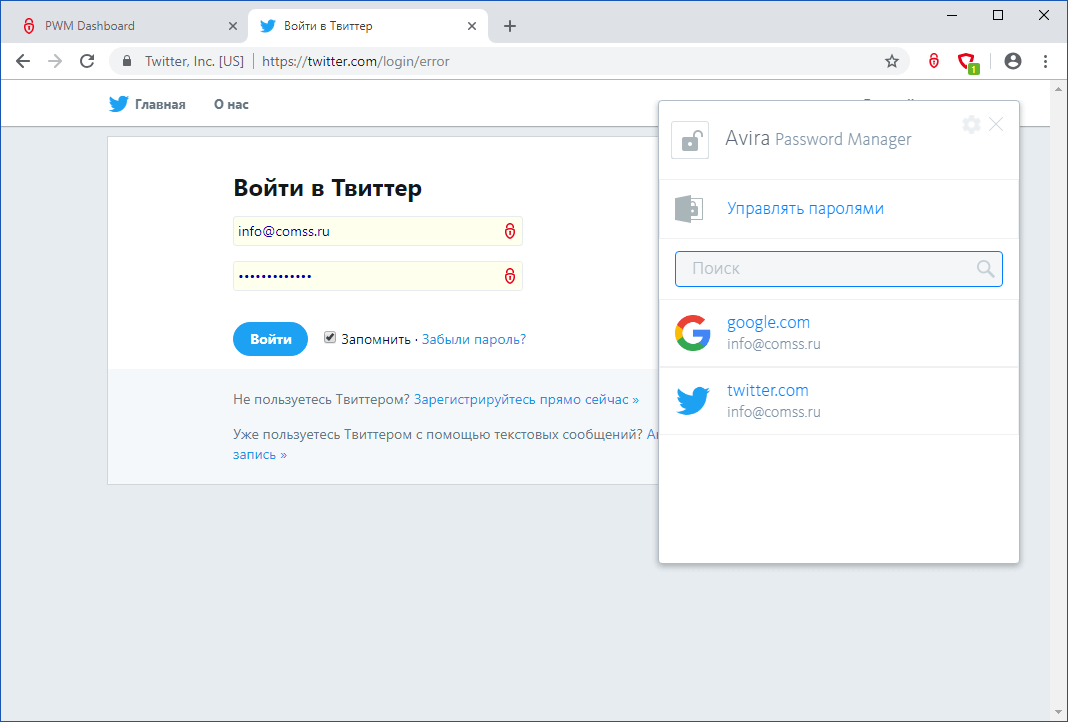Bookmark the page with the star icon
Screen dimensions: 1068x722
pos(891,61)
